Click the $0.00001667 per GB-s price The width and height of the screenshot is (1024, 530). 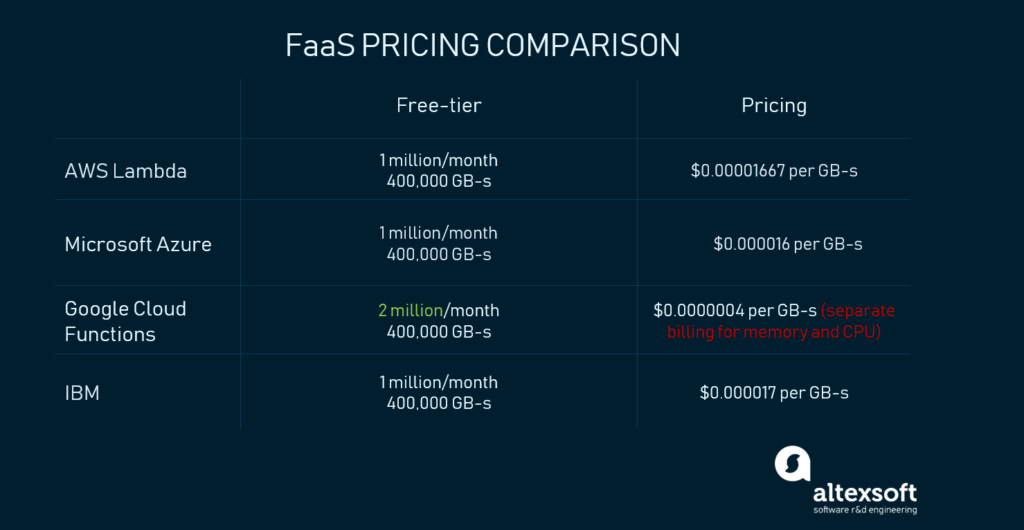(x=773, y=171)
